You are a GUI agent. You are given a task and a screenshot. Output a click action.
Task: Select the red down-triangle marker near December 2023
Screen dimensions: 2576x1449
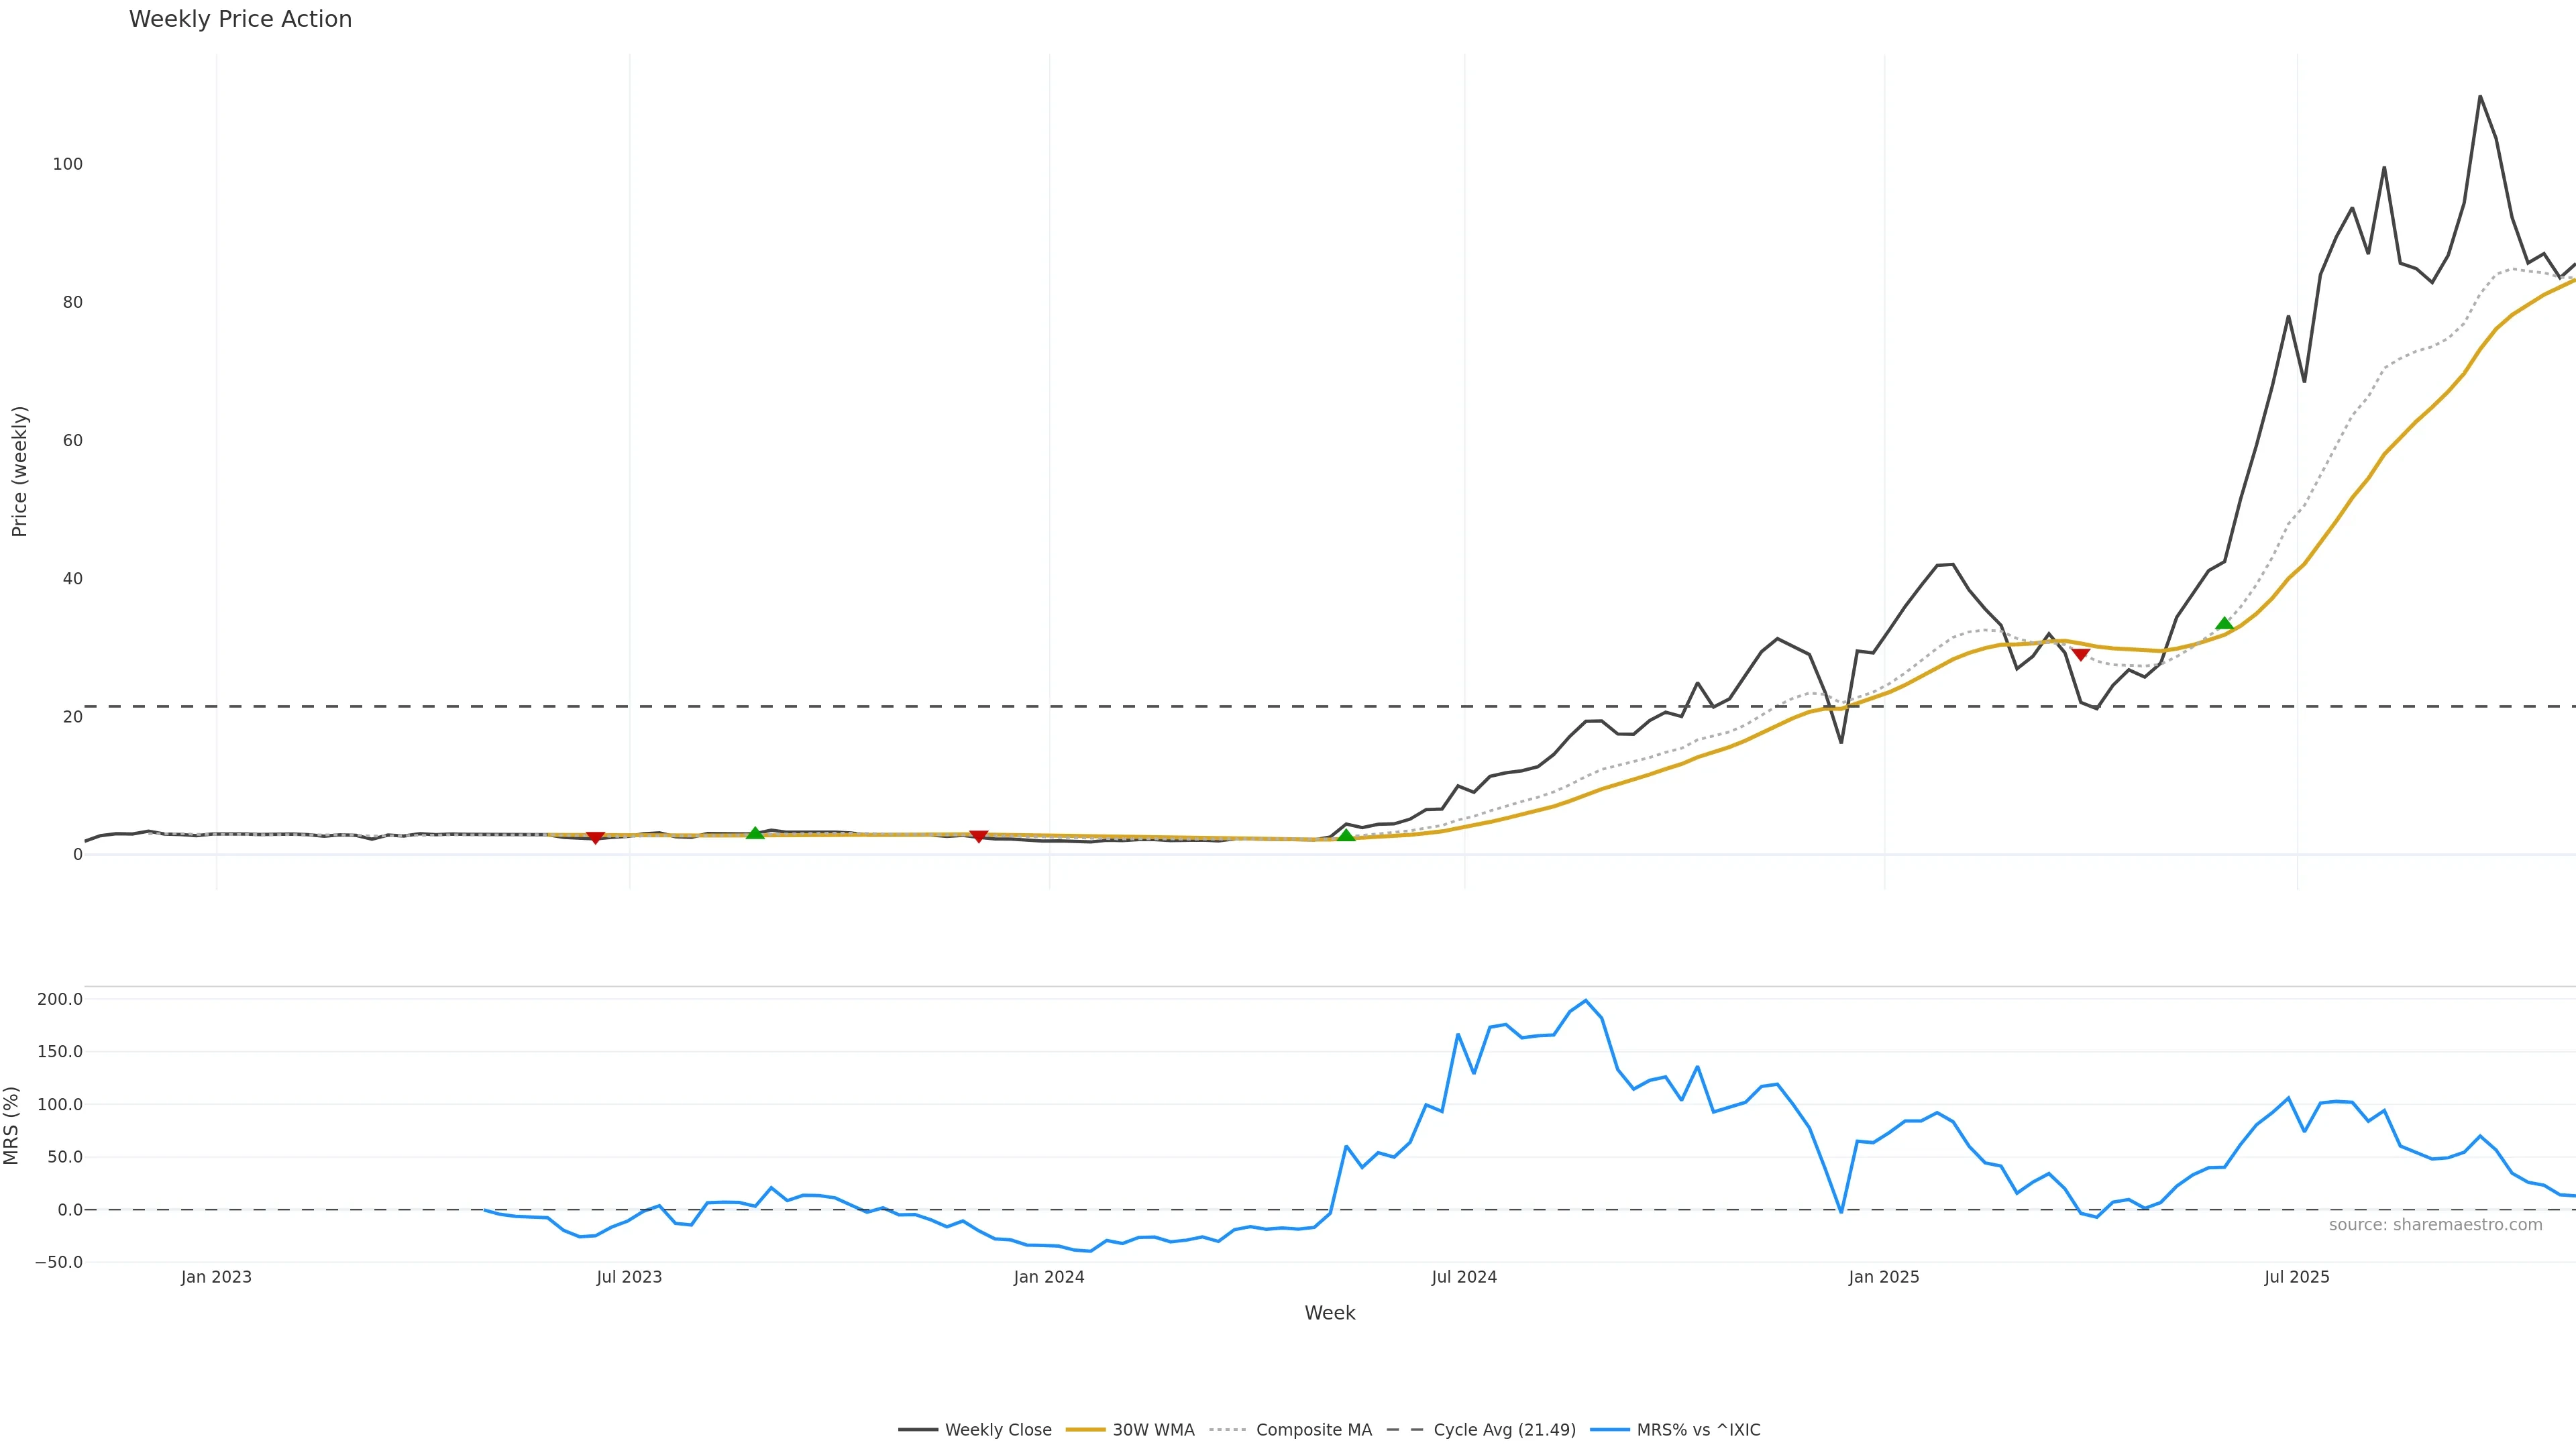coord(979,837)
